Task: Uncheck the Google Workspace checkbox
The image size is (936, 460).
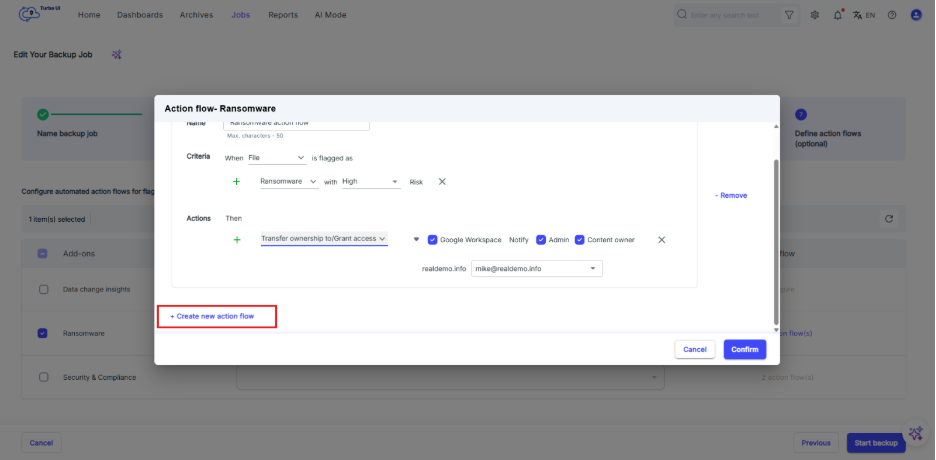Action: click(x=433, y=240)
